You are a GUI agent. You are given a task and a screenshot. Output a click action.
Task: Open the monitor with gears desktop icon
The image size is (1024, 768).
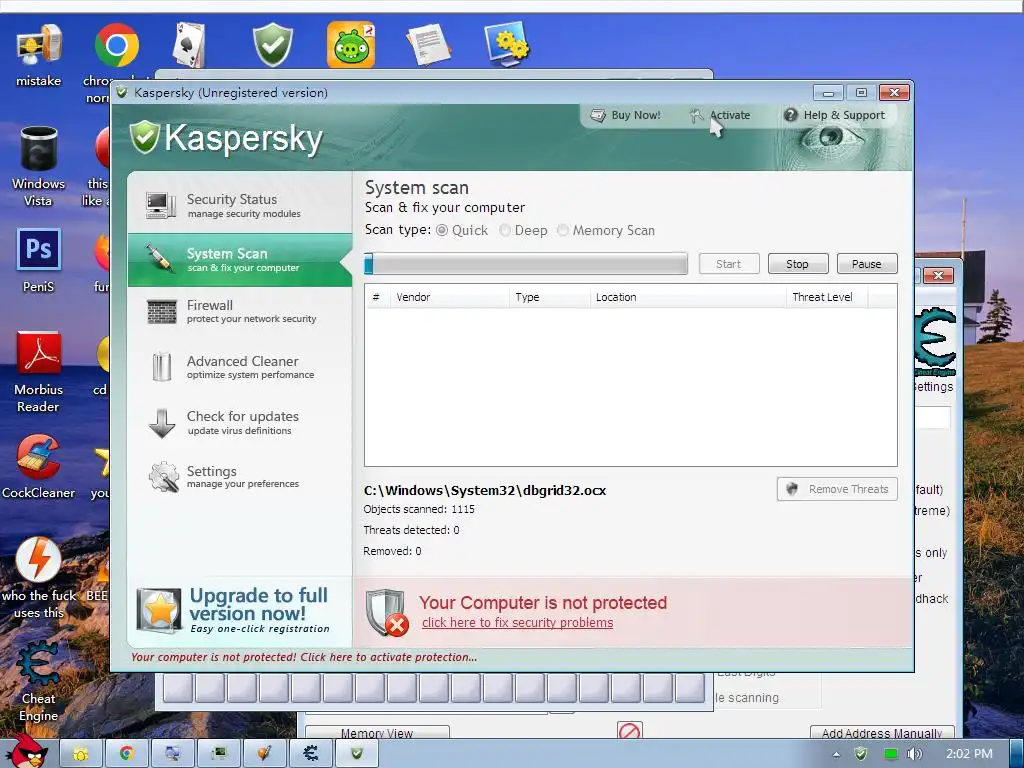[506, 44]
